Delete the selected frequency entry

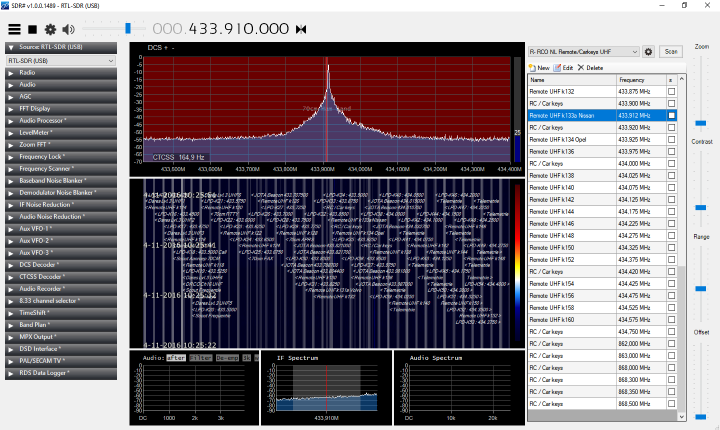click(590, 67)
